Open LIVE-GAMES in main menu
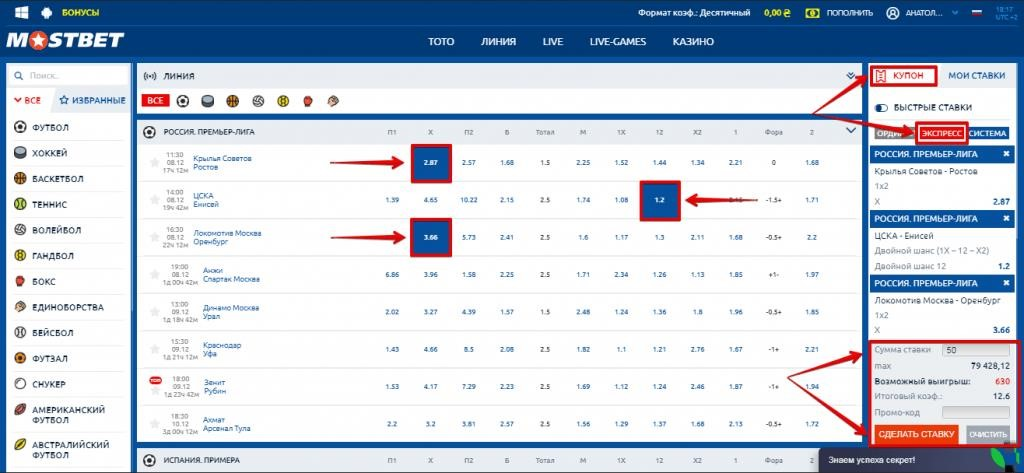The image size is (1024, 473). point(617,41)
